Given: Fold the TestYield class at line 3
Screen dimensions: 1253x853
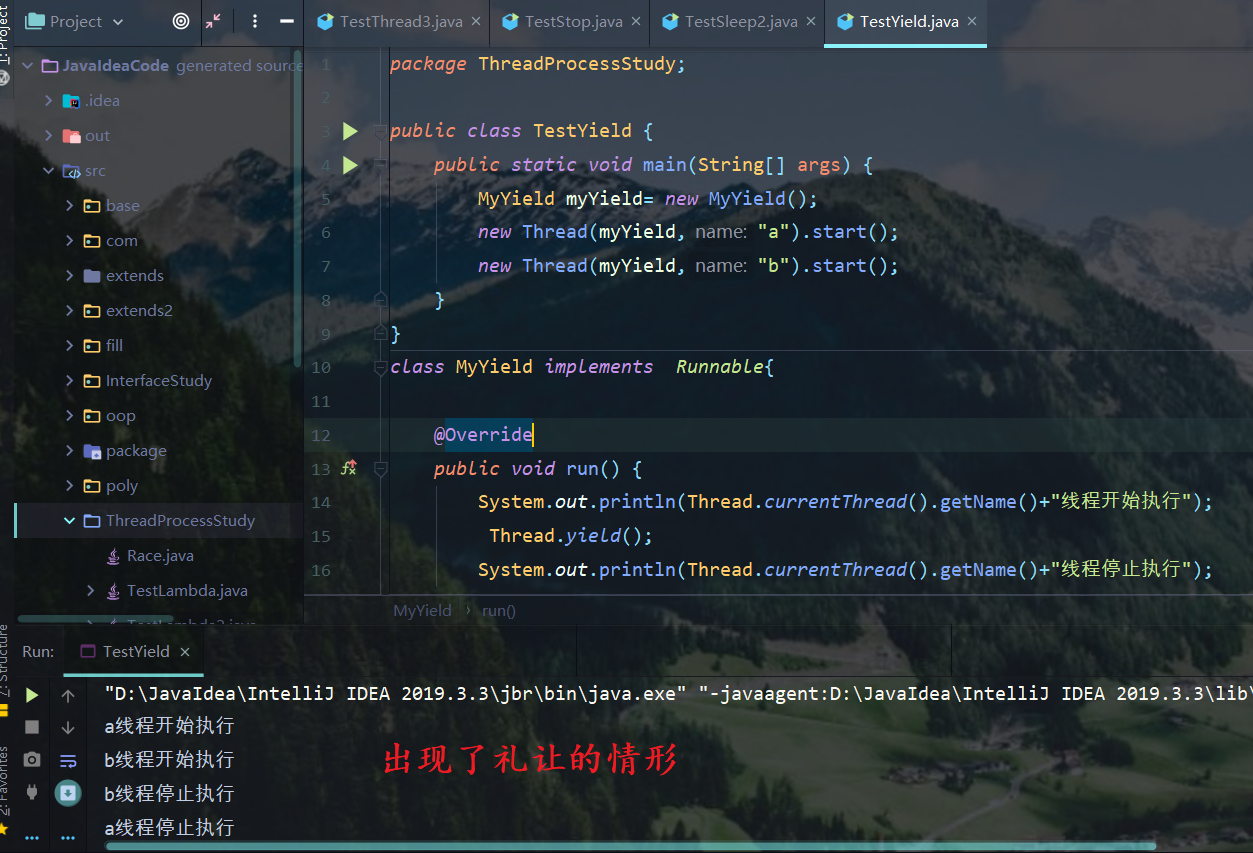Looking at the screenshot, I should 379,131.
